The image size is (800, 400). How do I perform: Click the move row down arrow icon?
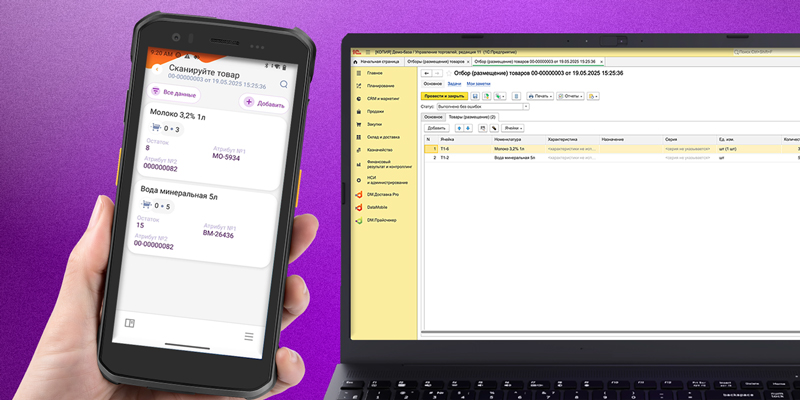click(468, 128)
